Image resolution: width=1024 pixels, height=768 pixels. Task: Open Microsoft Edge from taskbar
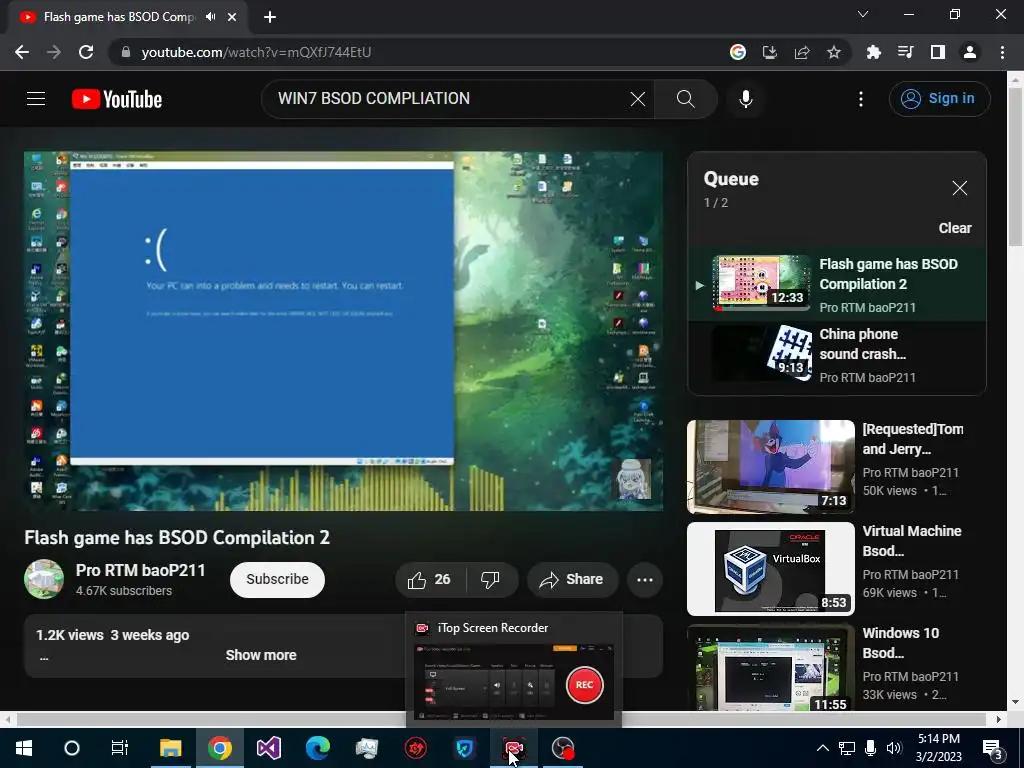click(317, 748)
